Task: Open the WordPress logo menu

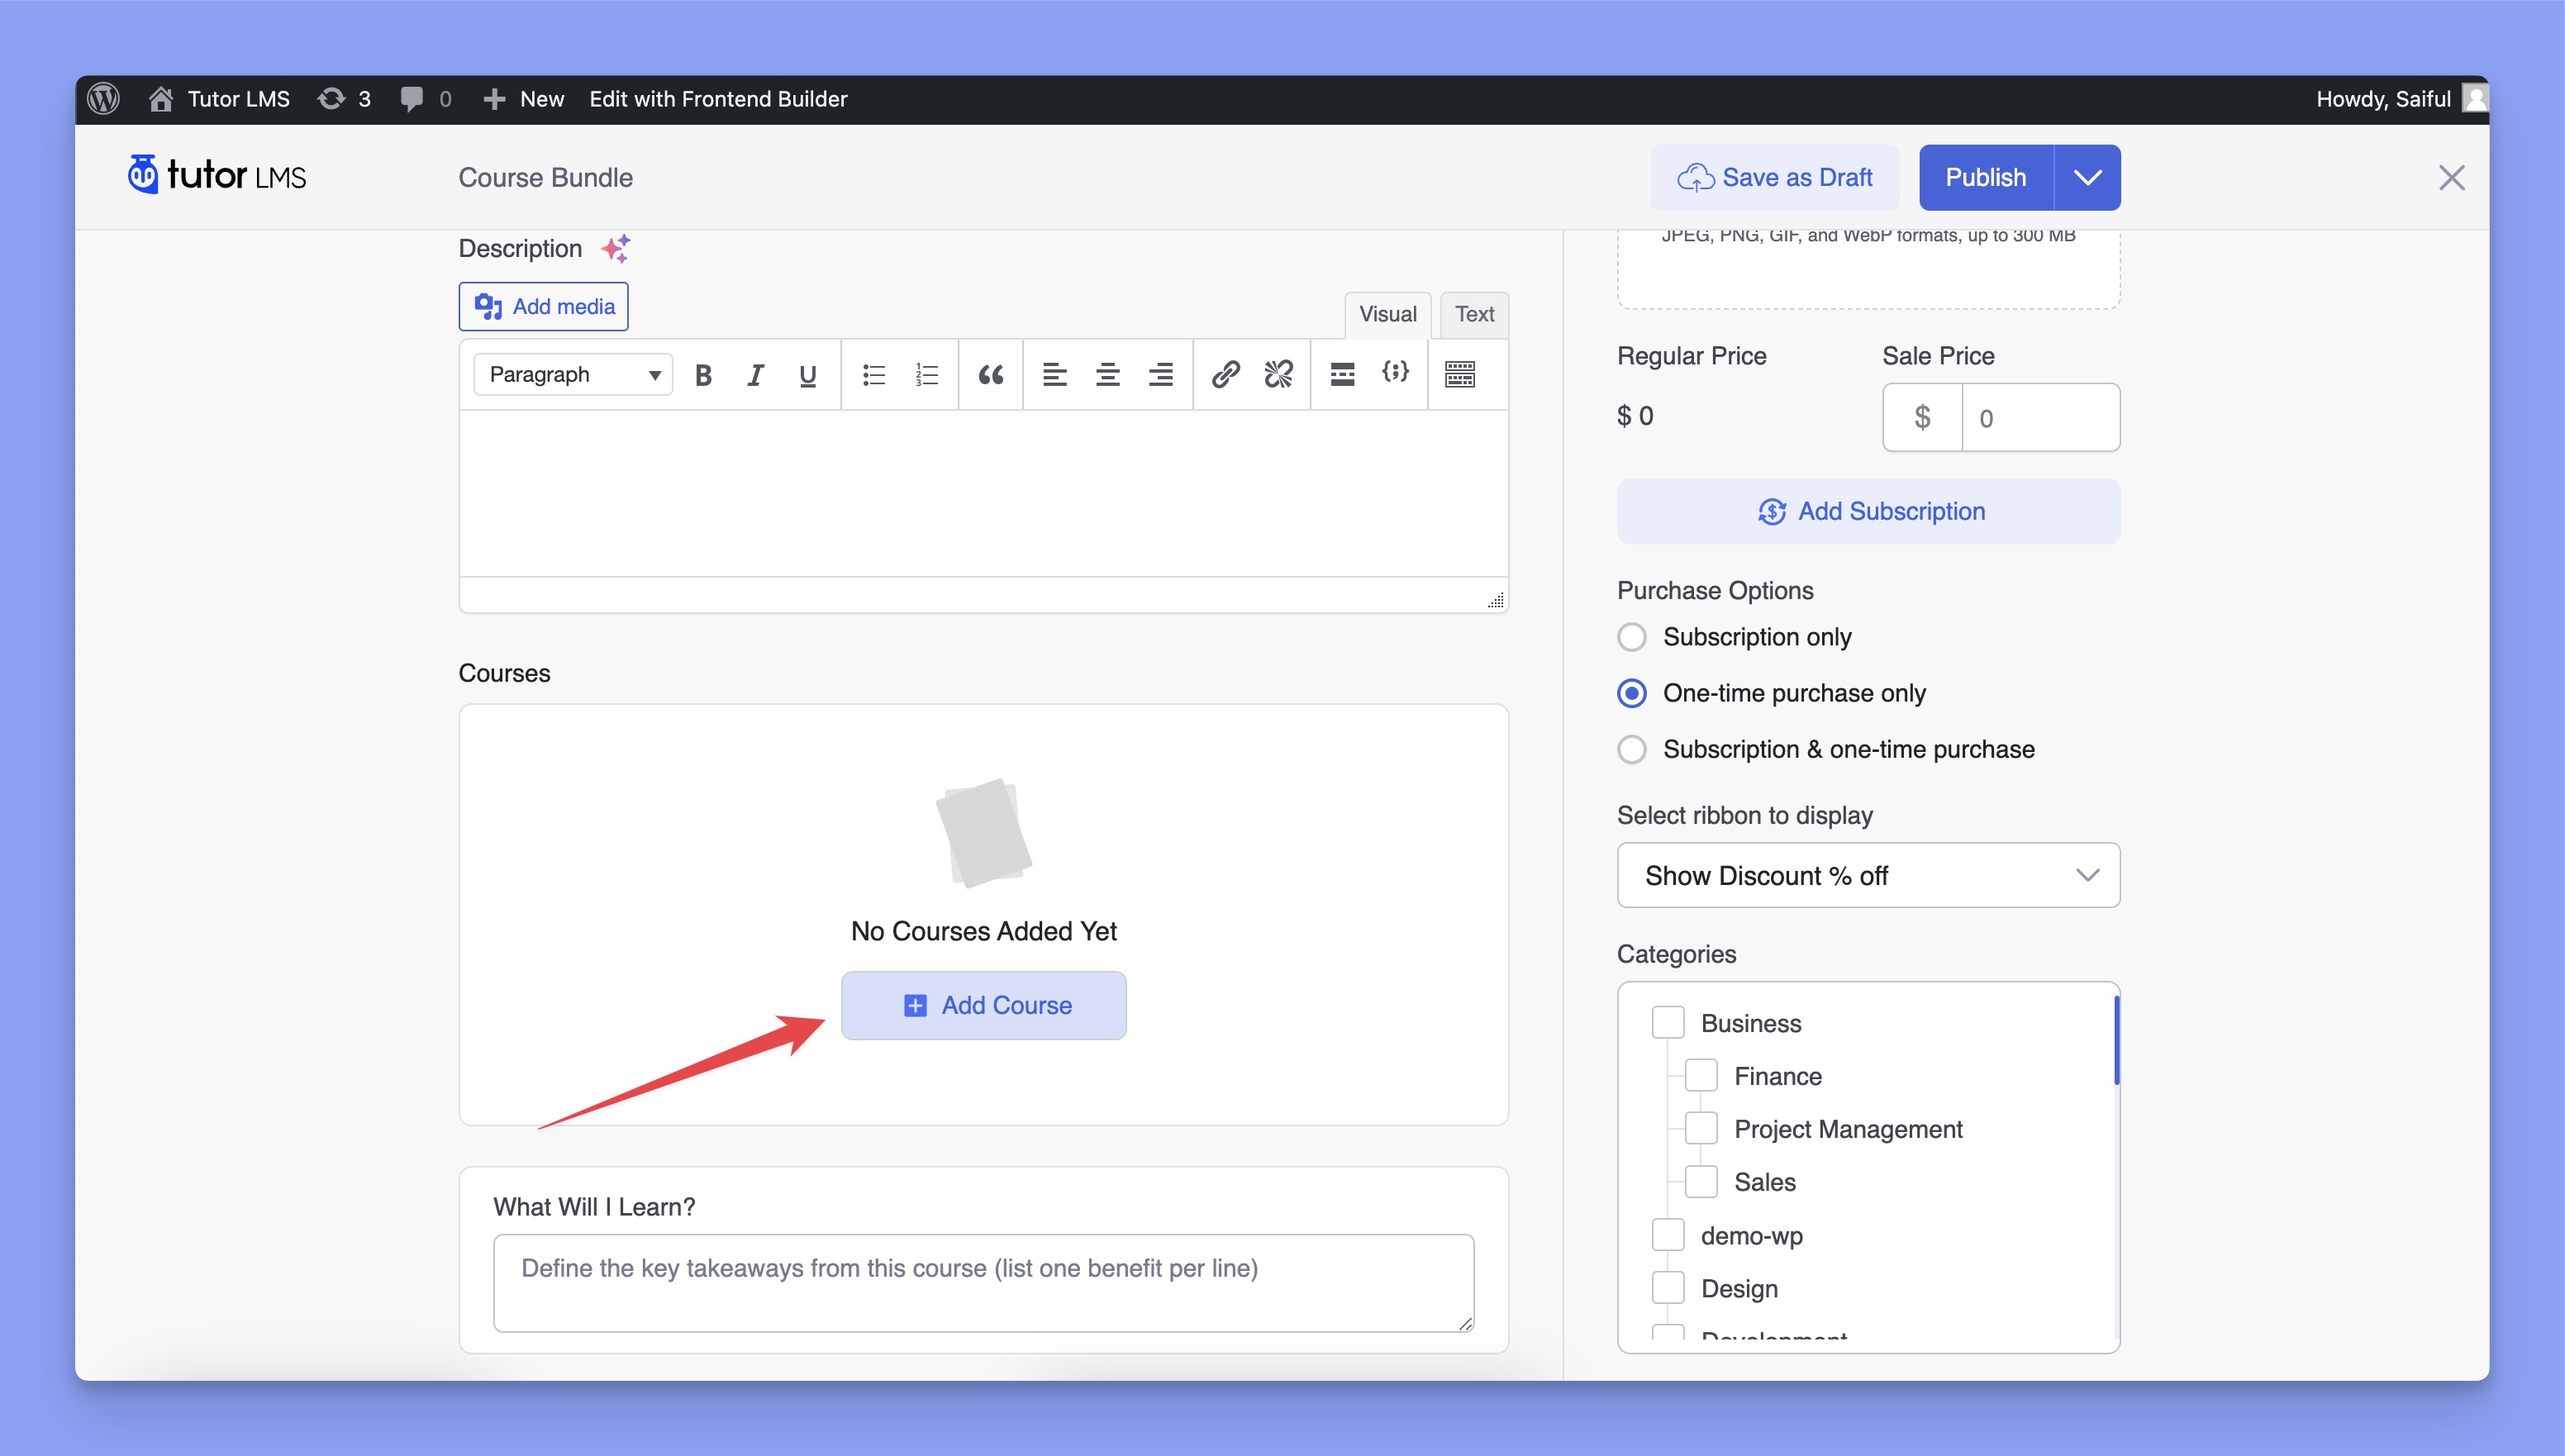Action: coord(103,98)
